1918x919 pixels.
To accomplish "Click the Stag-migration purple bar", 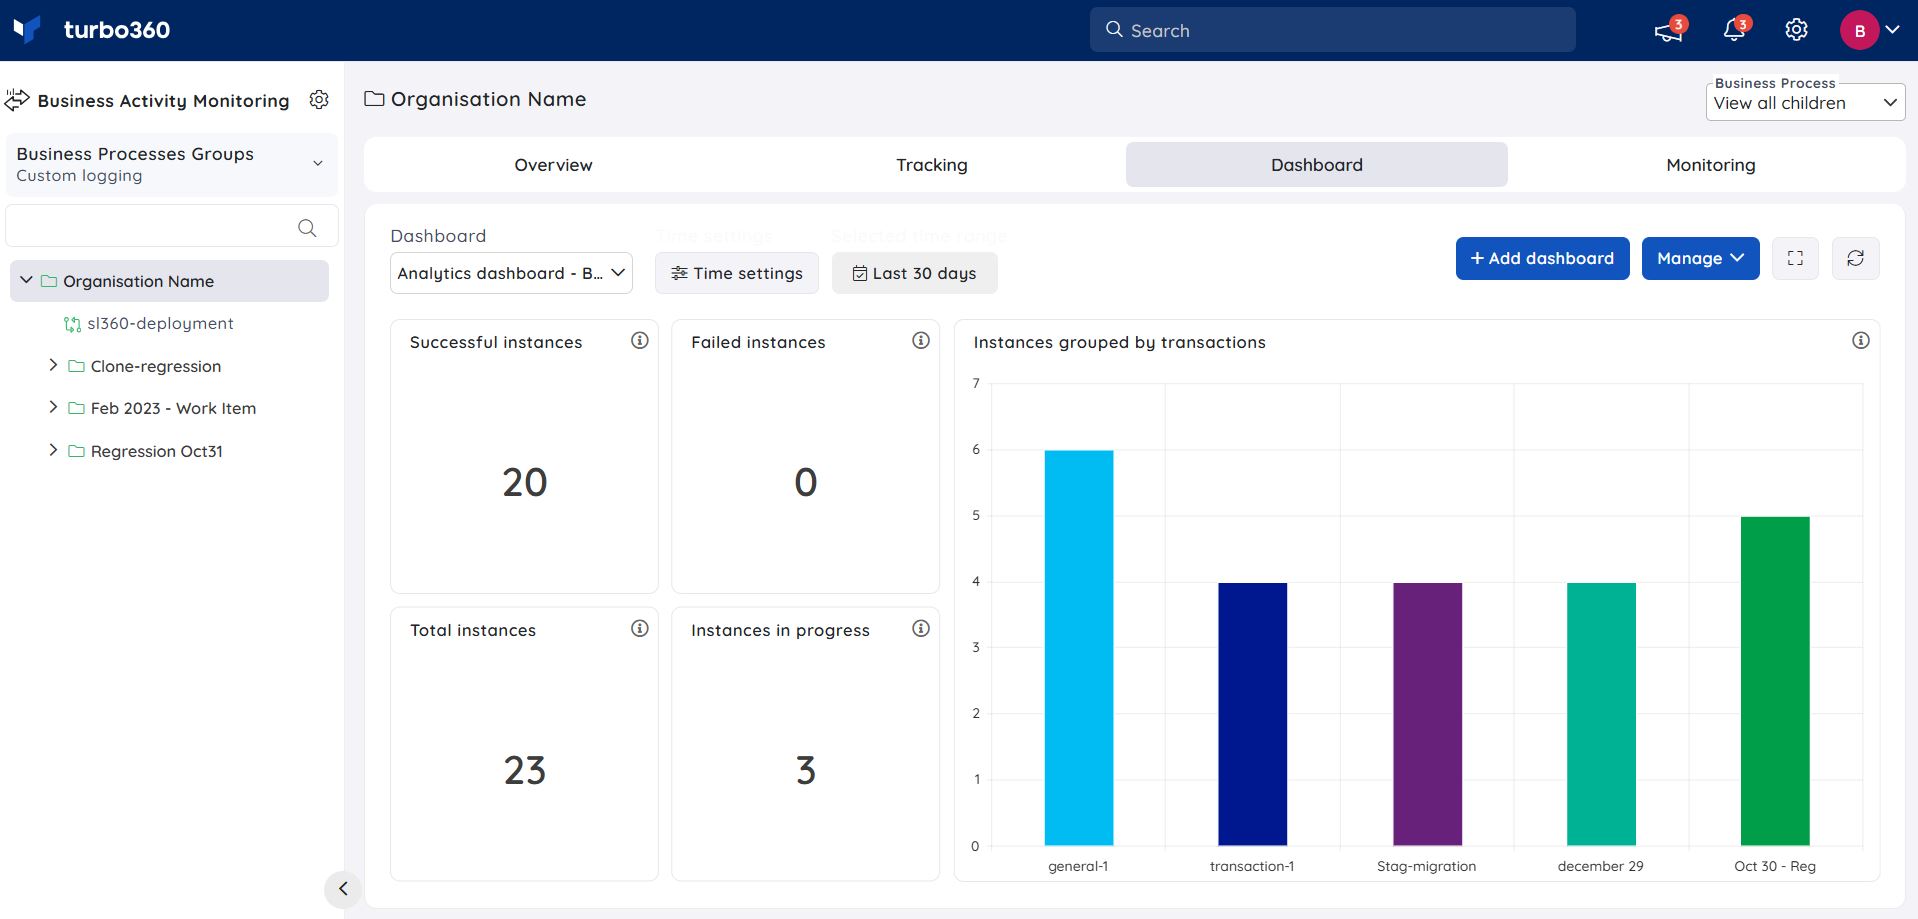I will [x=1427, y=714].
